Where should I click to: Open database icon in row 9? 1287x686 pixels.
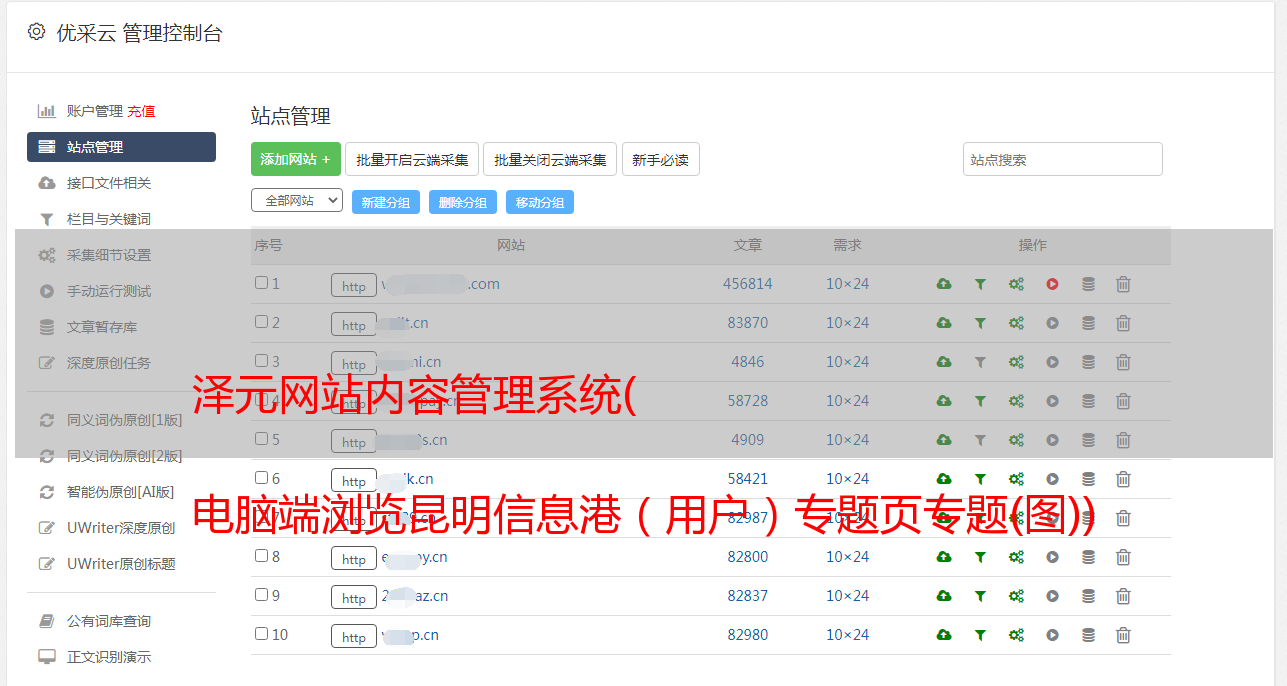click(x=1088, y=596)
